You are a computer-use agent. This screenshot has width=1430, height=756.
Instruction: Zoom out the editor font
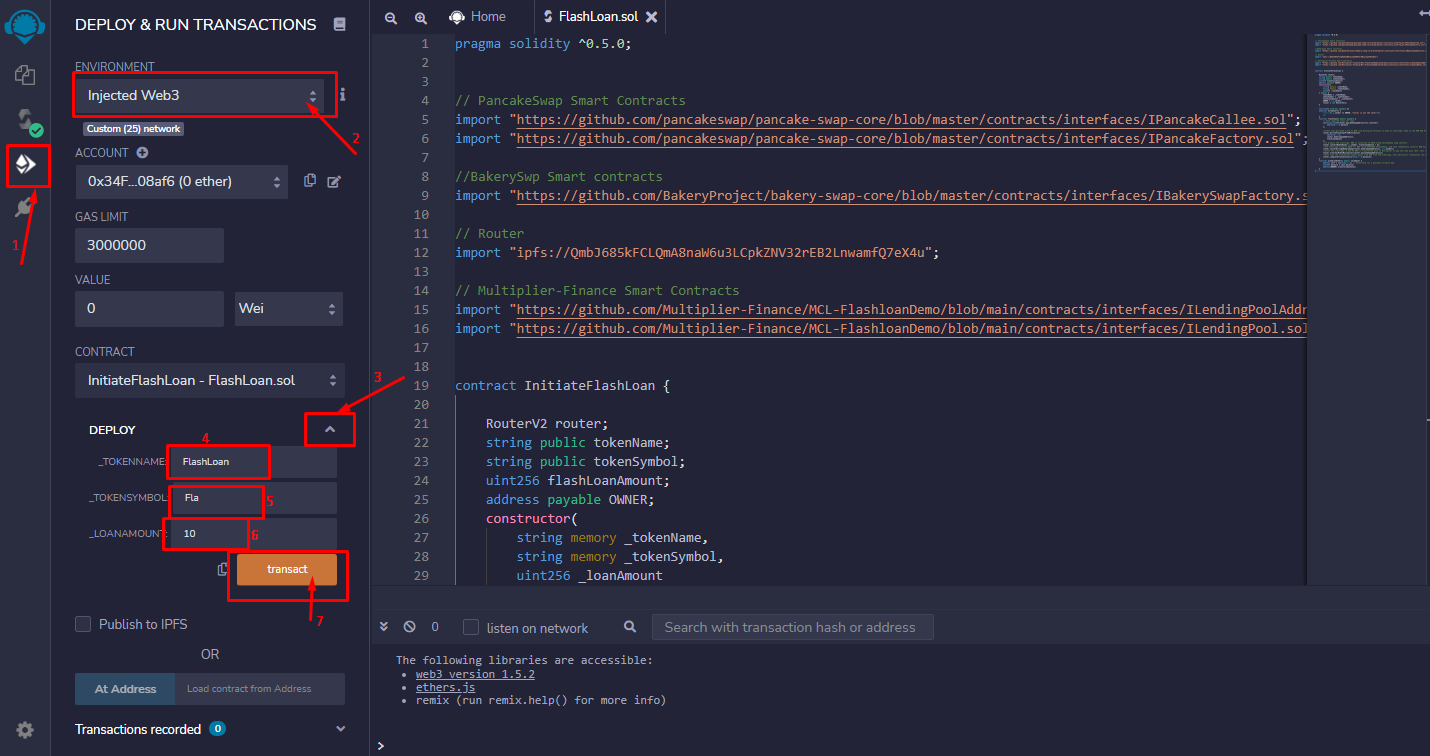(391, 17)
